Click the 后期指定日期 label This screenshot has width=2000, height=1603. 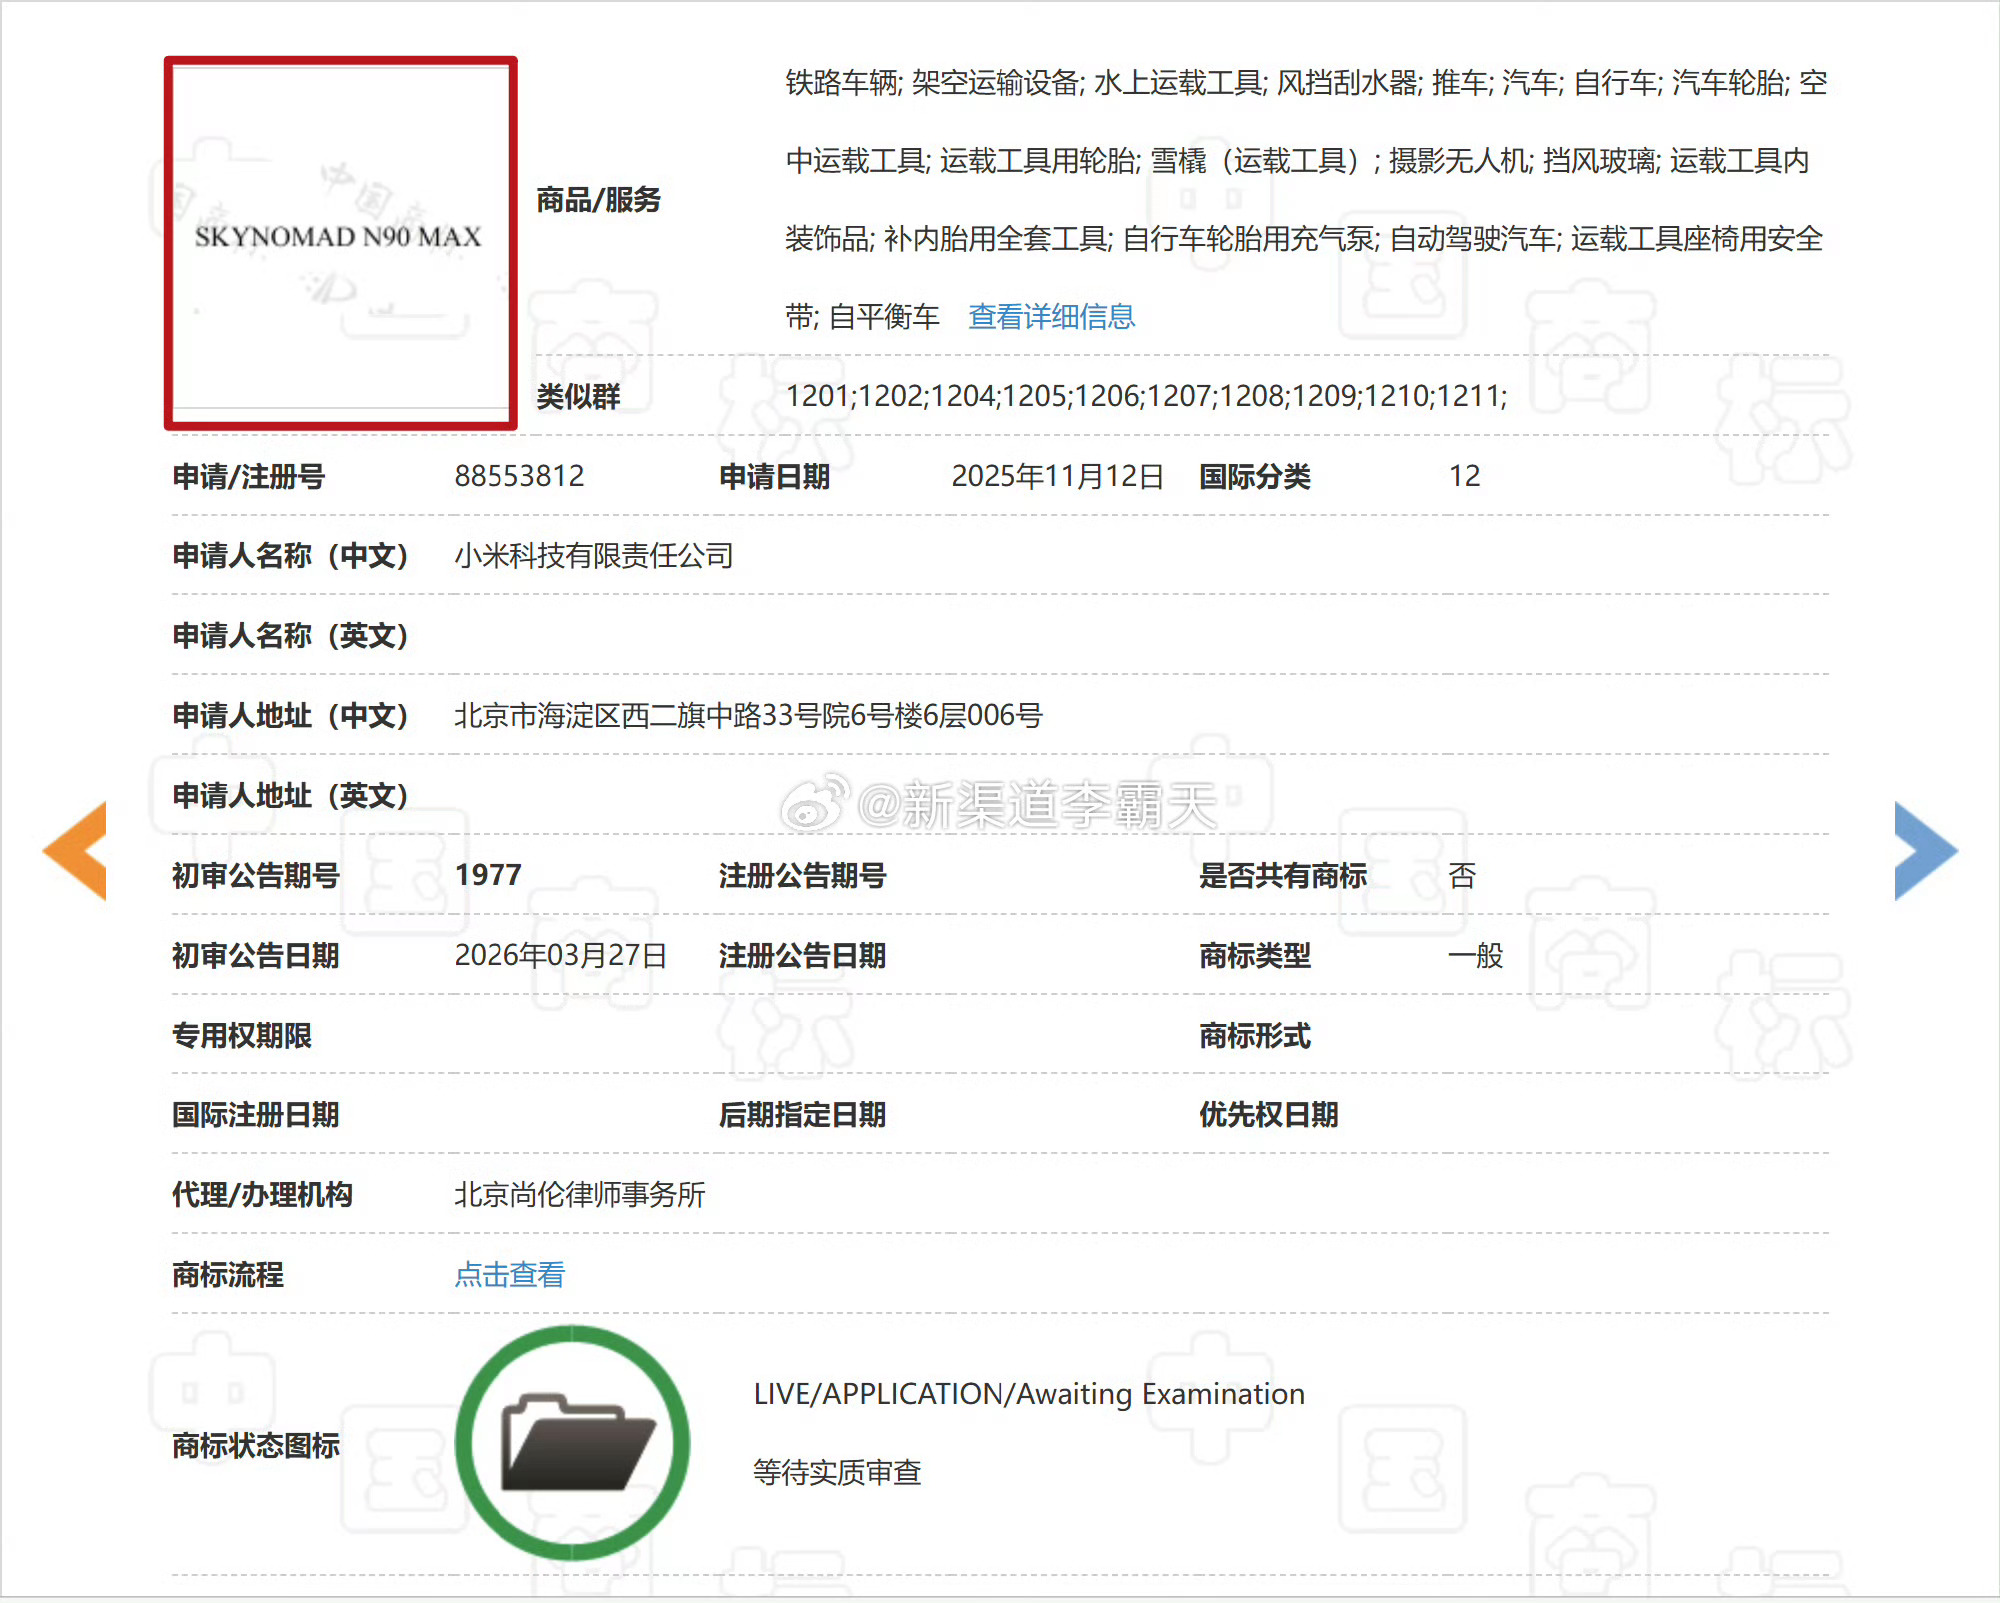(x=803, y=1115)
